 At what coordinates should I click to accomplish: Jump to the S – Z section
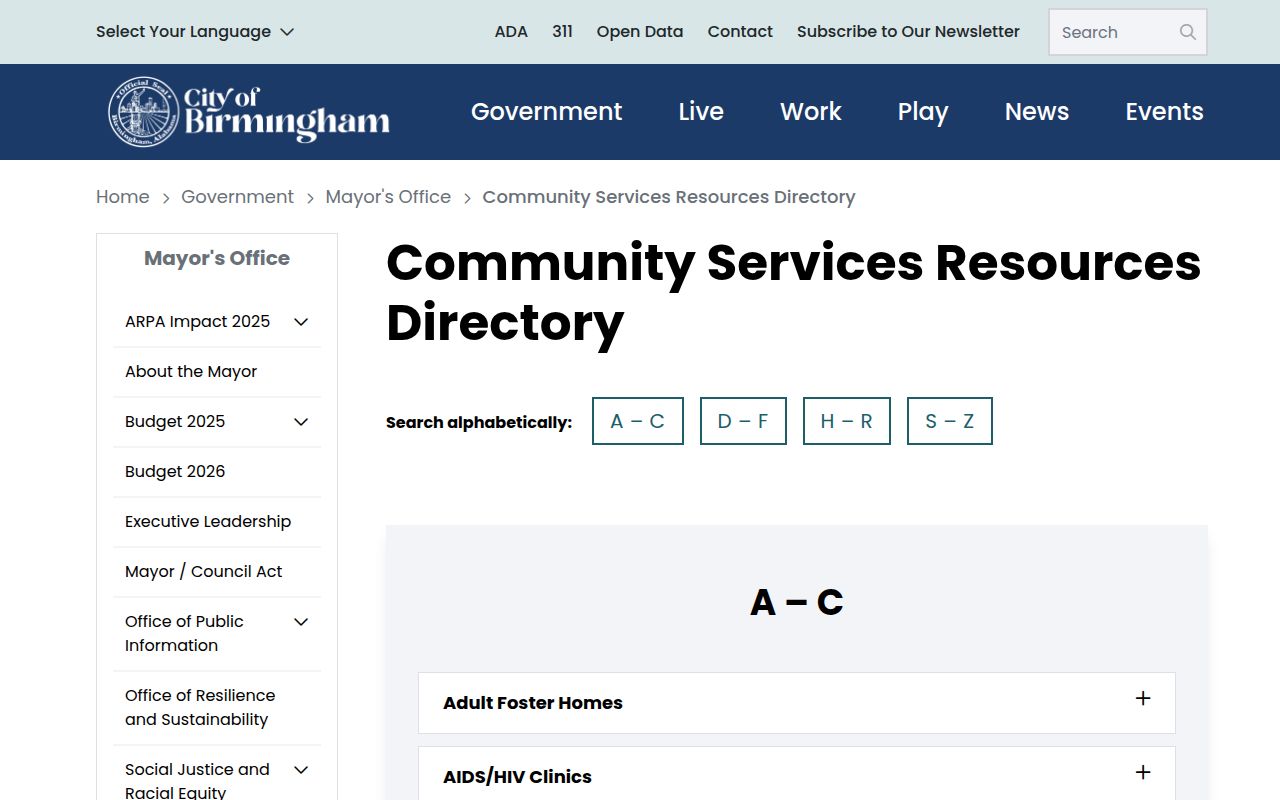click(949, 421)
